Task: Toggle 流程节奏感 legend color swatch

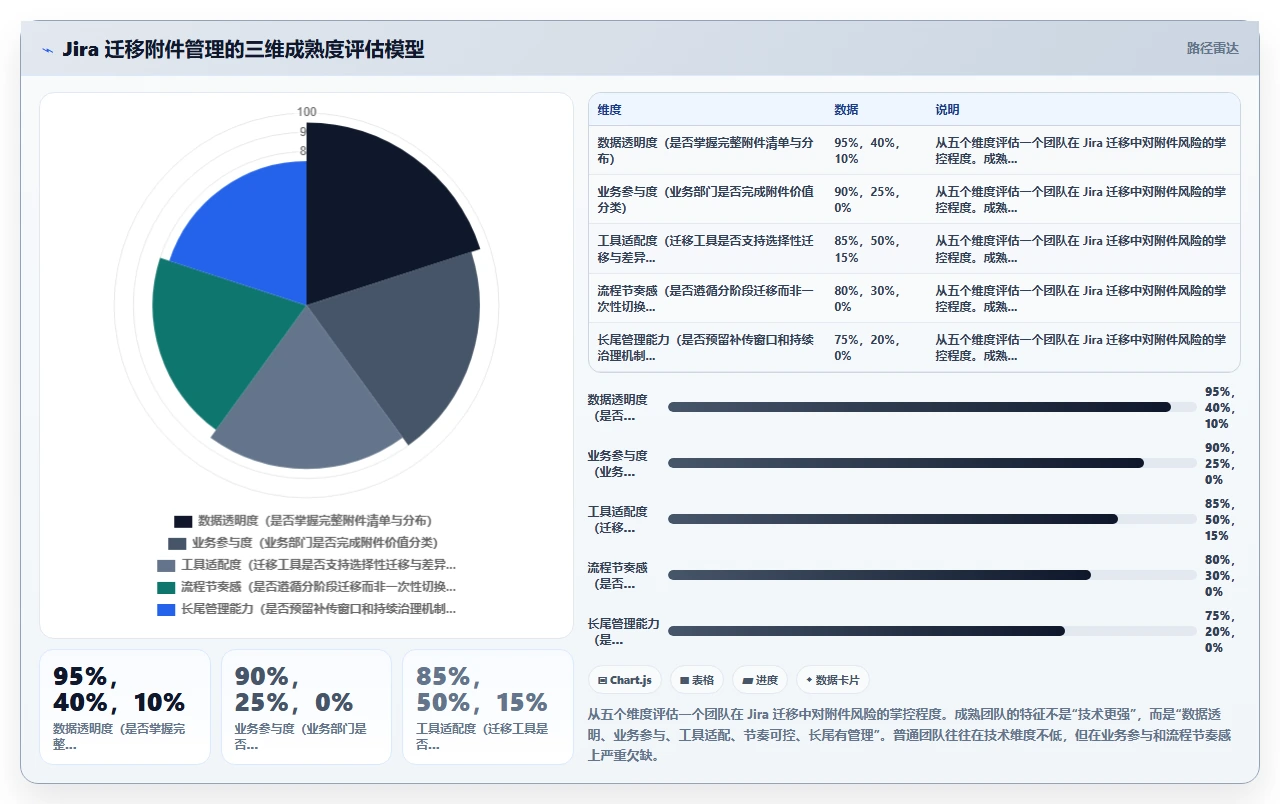Action: click(166, 587)
